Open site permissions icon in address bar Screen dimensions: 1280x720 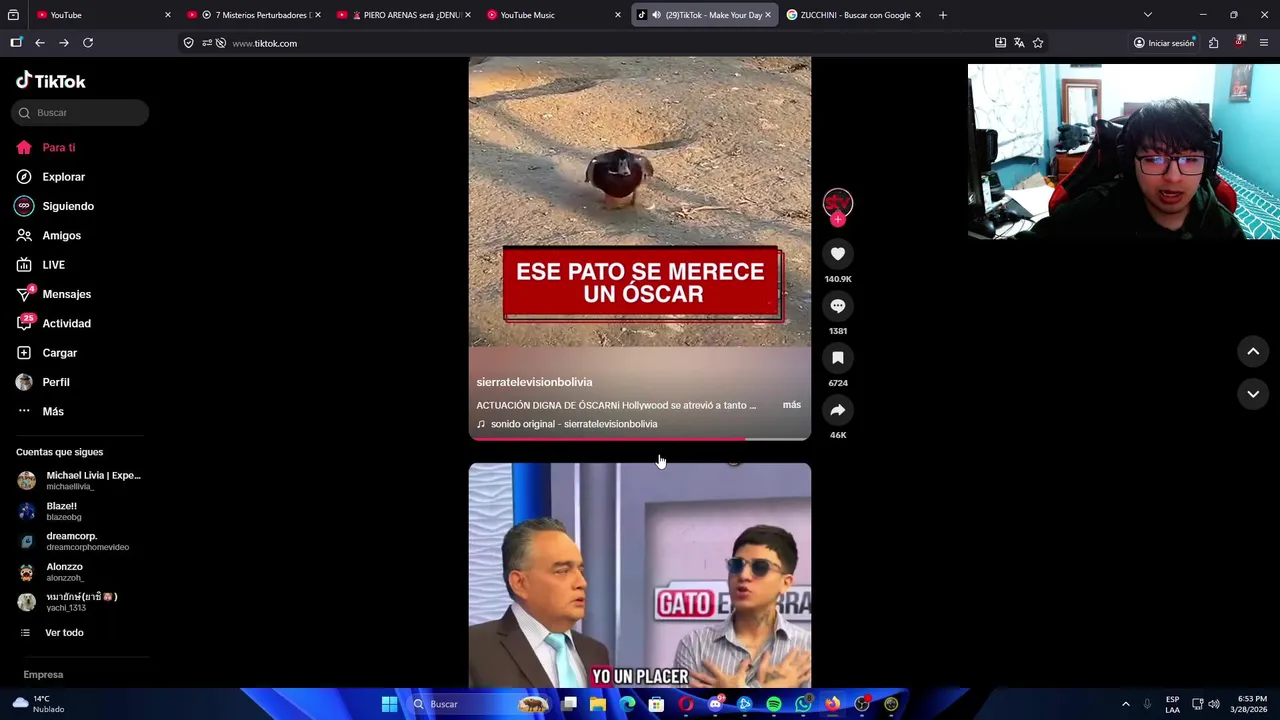[x=206, y=43]
